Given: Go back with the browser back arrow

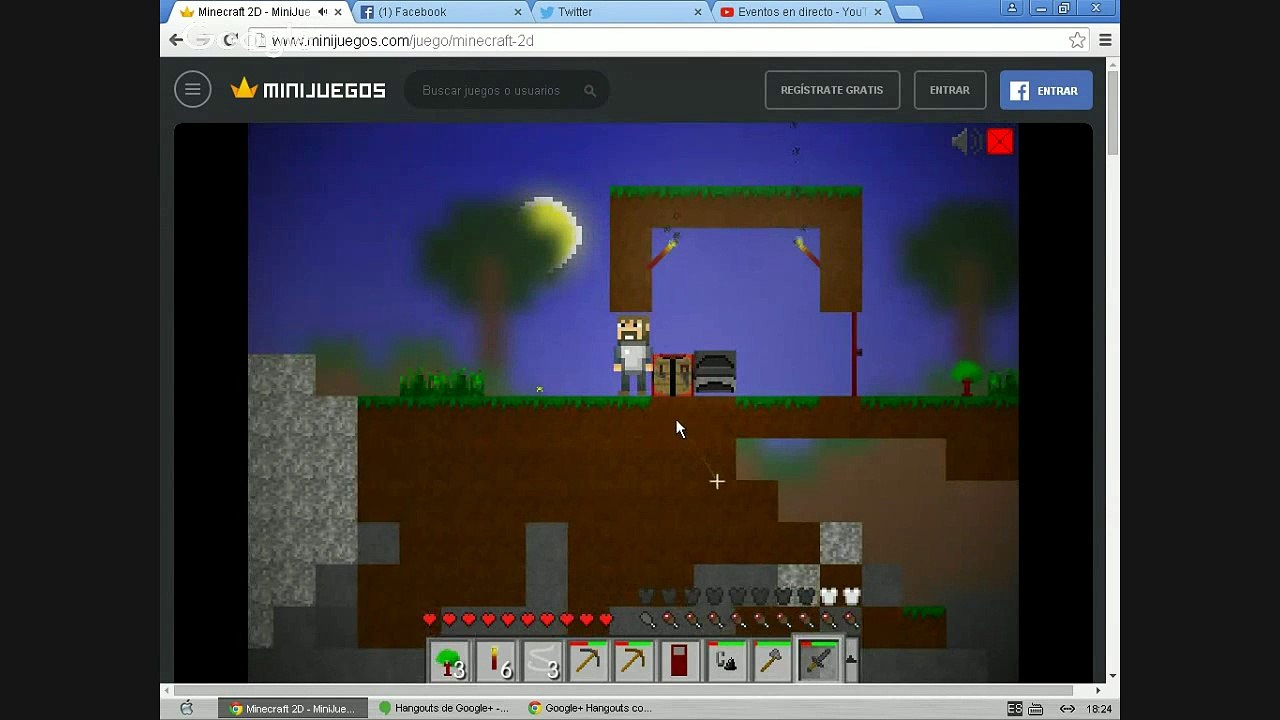Looking at the screenshot, I should coord(176,40).
